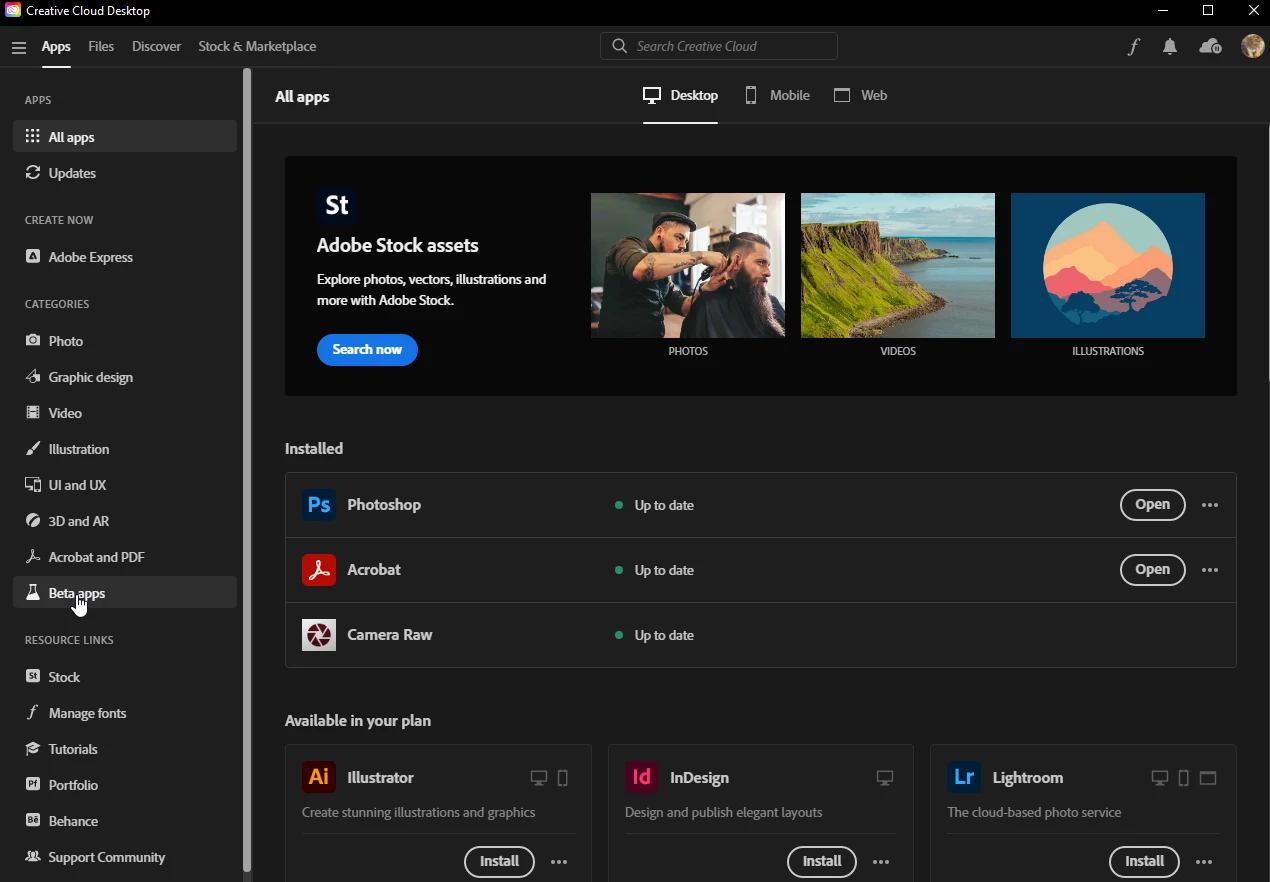Install Illustrator
The width and height of the screenshot is (1270, 882).
tap(499, 861)
